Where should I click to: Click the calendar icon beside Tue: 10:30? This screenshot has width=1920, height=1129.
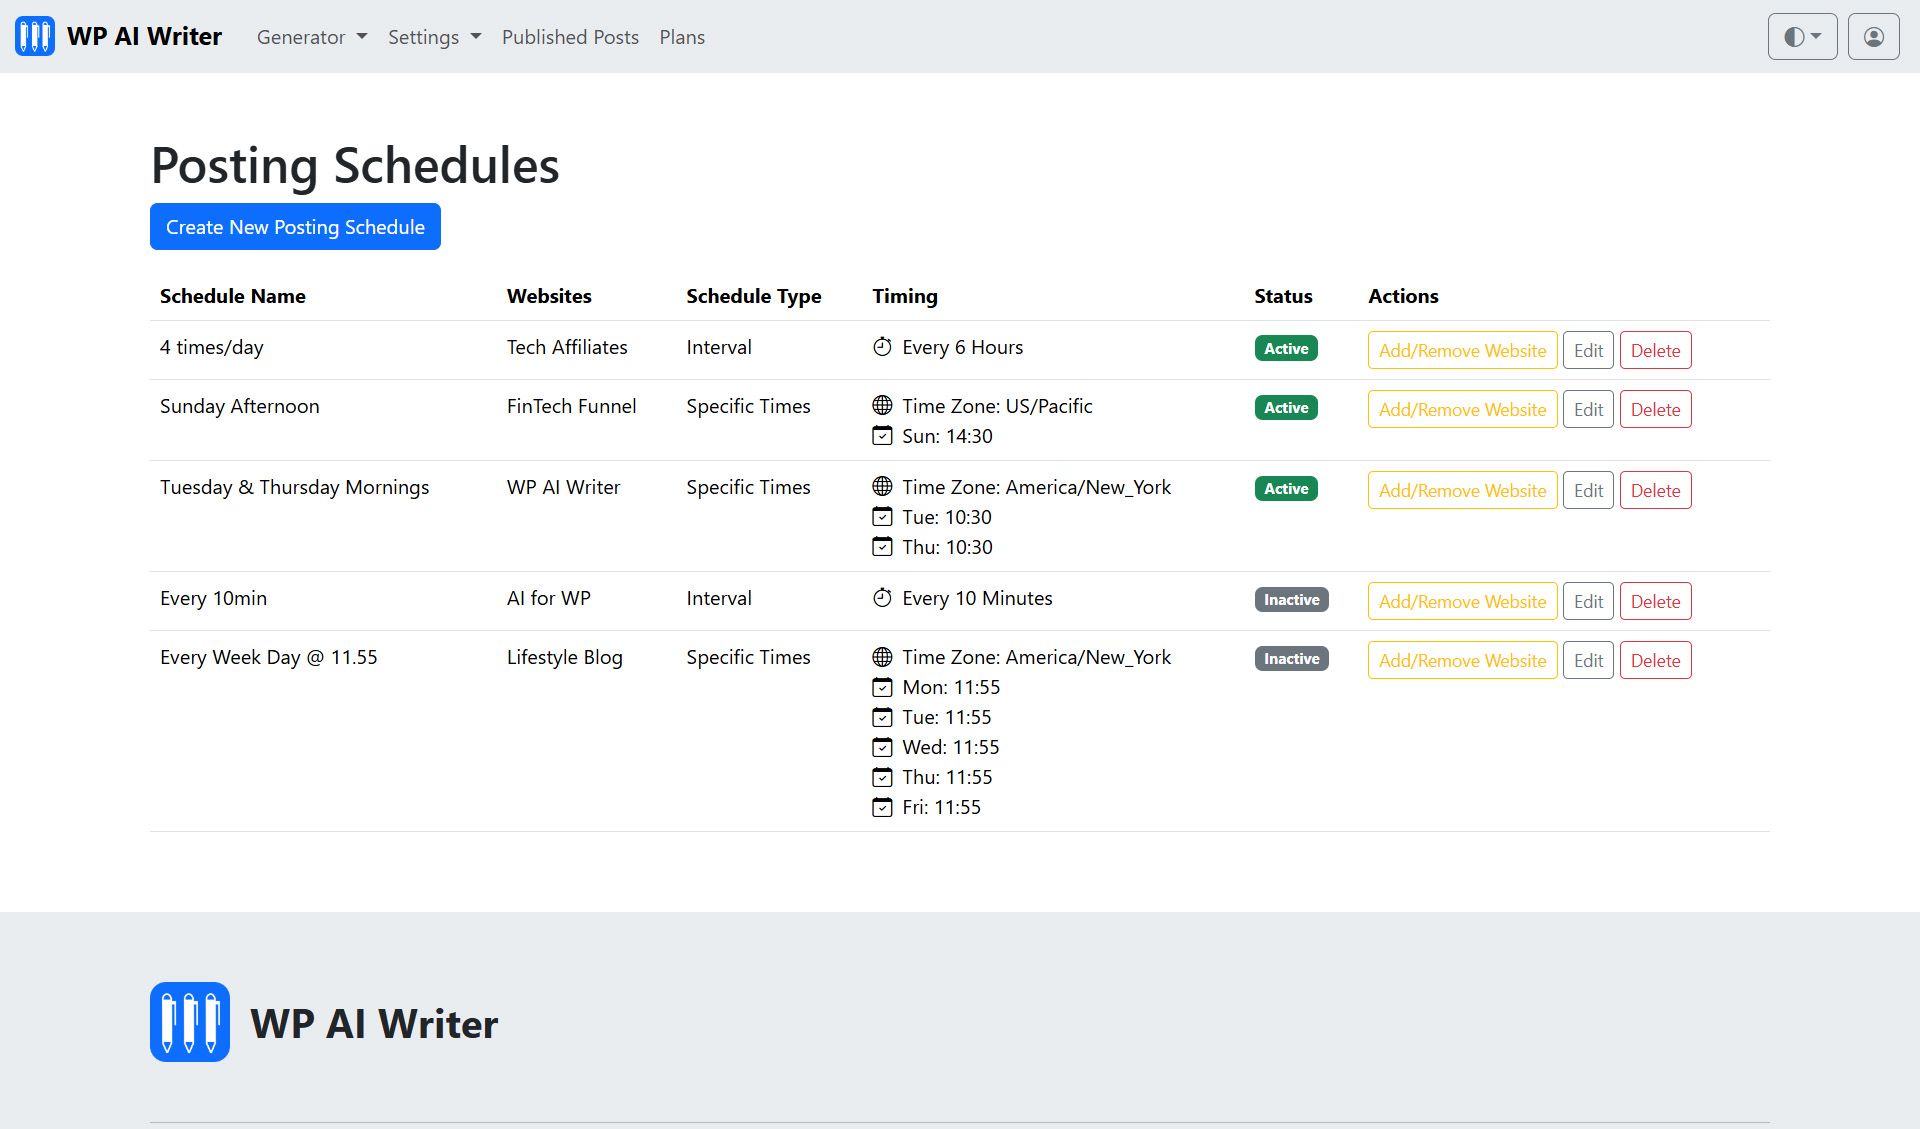(882, 517)
